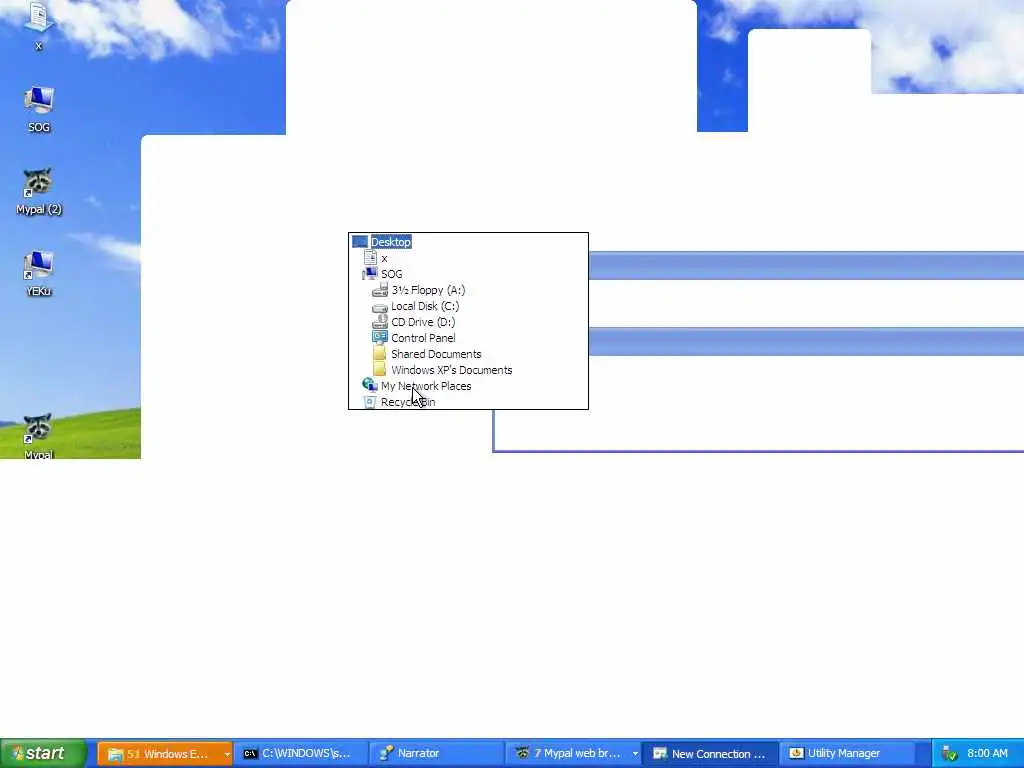Open the Start menu
Image resolution: width=1024 pixels, height=768 pixels.
point(43,753)
